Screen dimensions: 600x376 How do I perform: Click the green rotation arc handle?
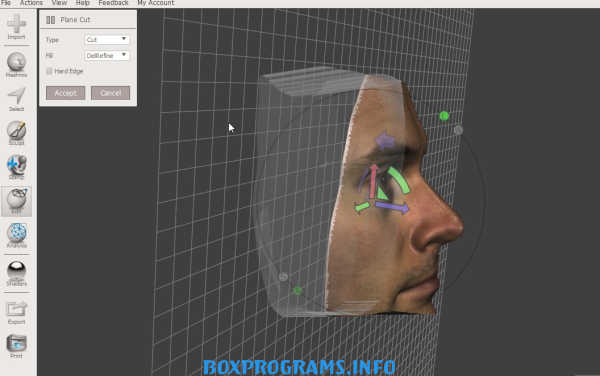pyautogui.click(x=400, y=180)
